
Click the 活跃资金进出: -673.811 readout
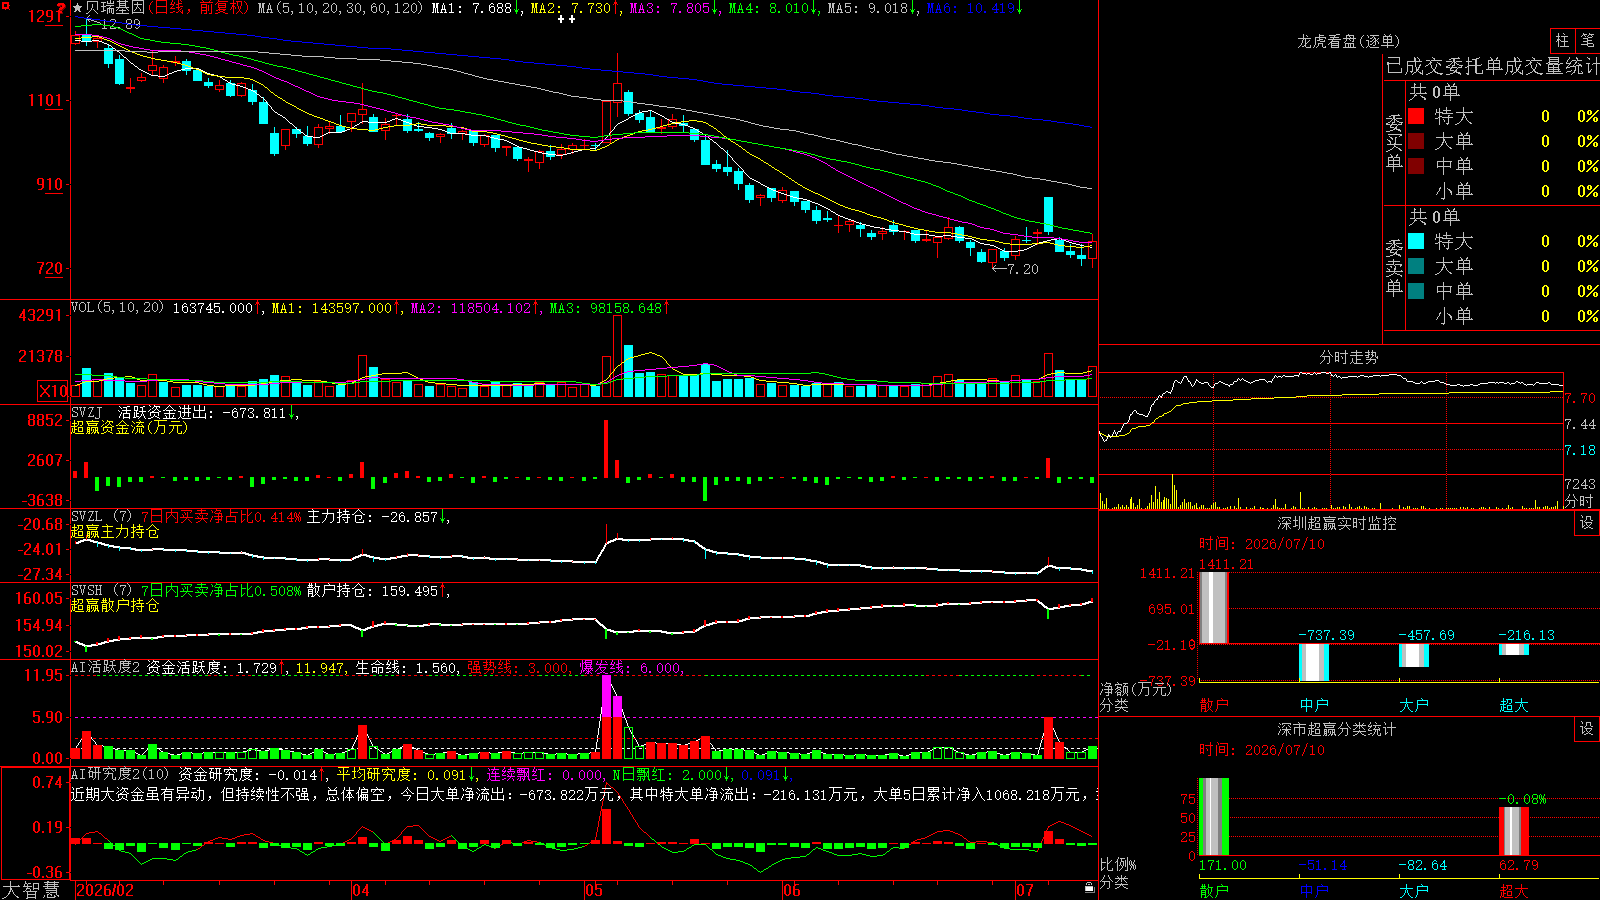point(202,412)
